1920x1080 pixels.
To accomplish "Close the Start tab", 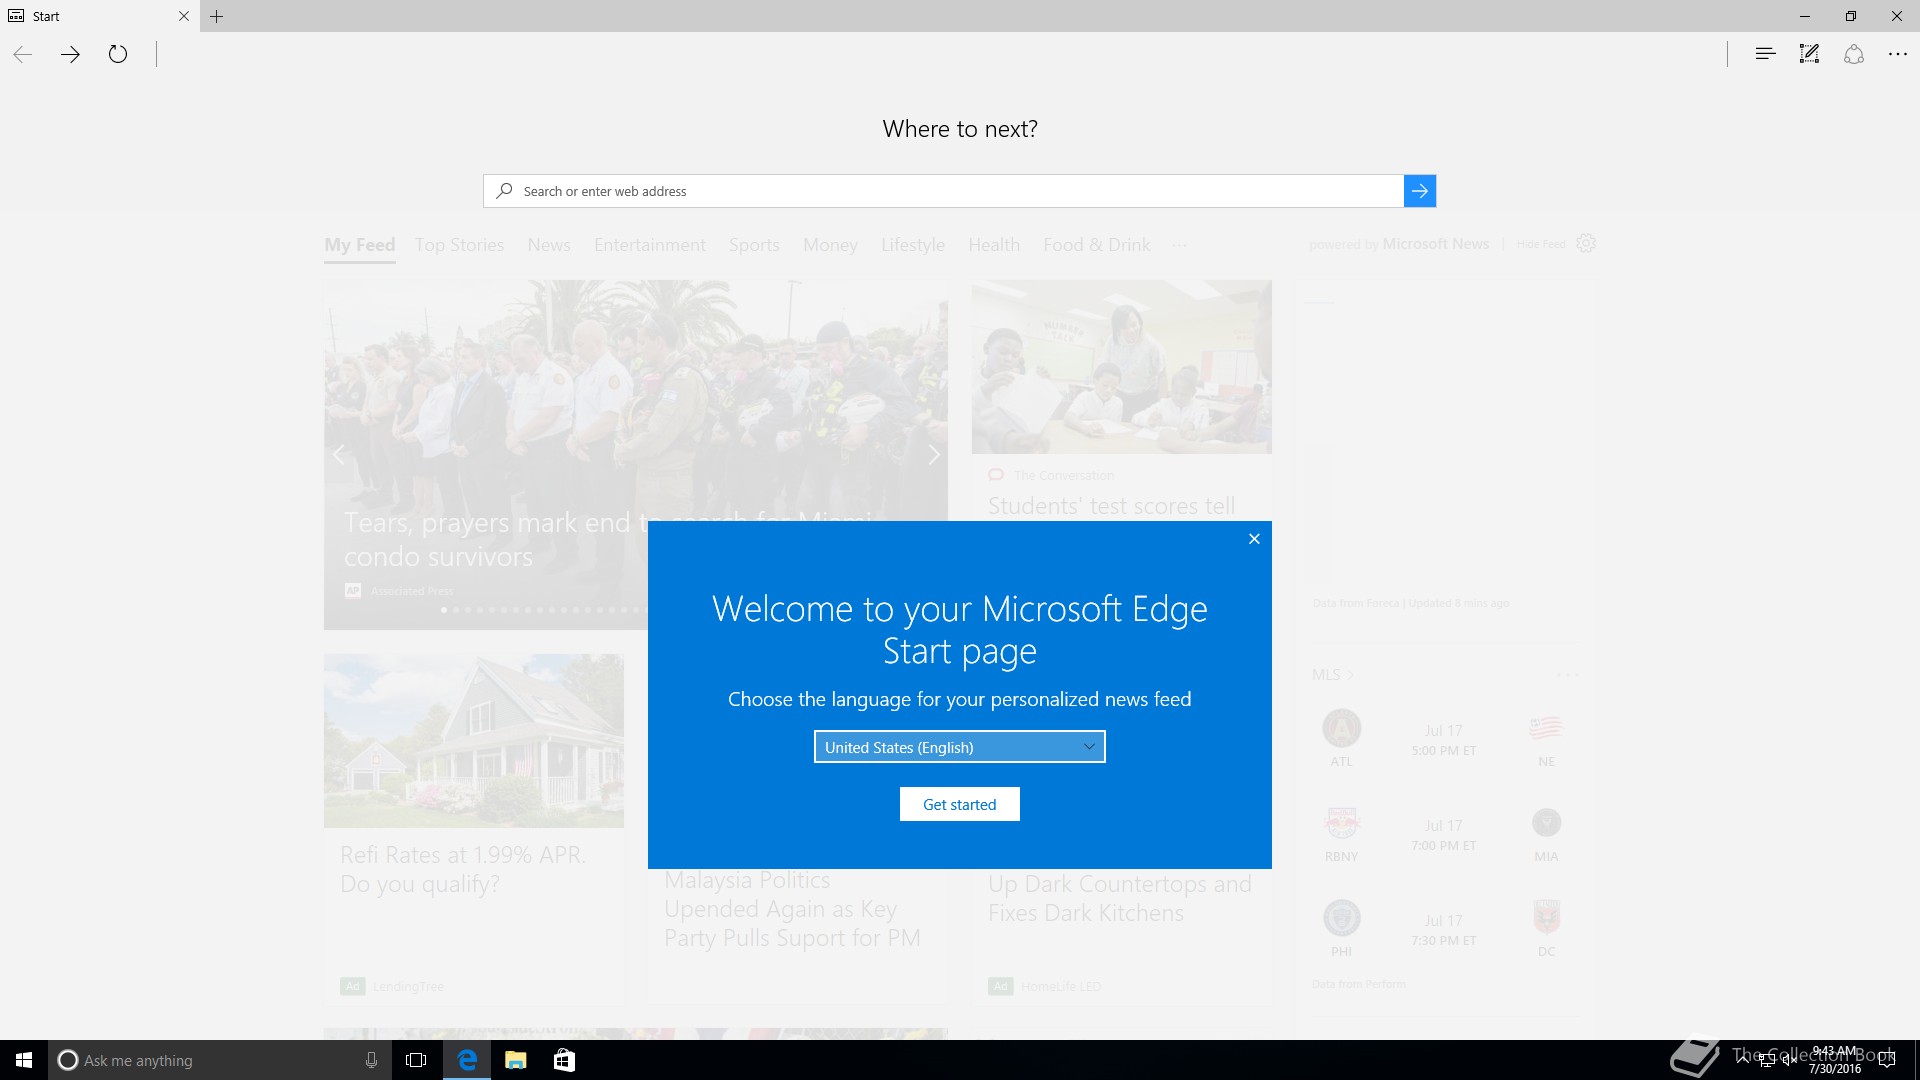I will (184, 16).
